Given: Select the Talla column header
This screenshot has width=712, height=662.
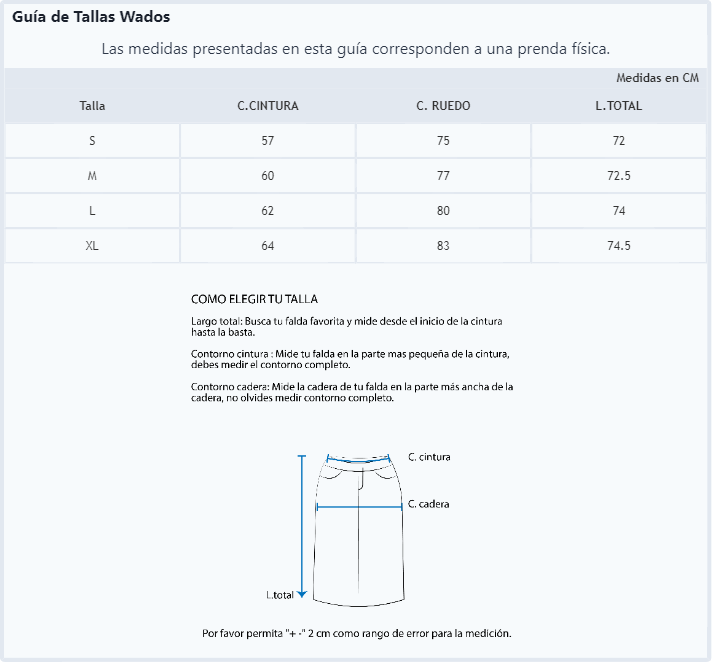Looking at the screenshot, I should coord(92,106).
